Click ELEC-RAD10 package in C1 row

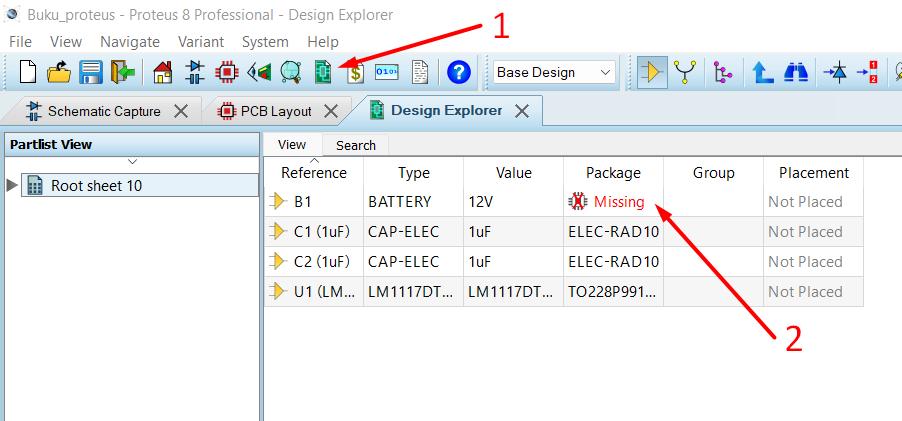613,232
